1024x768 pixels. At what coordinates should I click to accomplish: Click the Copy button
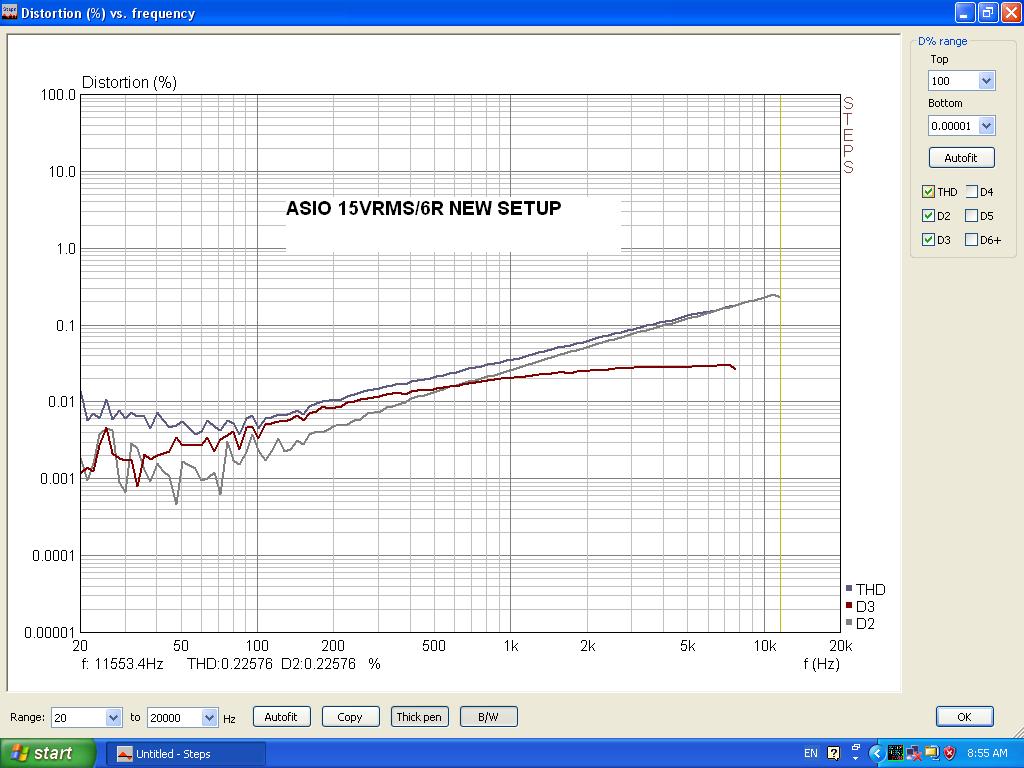point(350,716)
